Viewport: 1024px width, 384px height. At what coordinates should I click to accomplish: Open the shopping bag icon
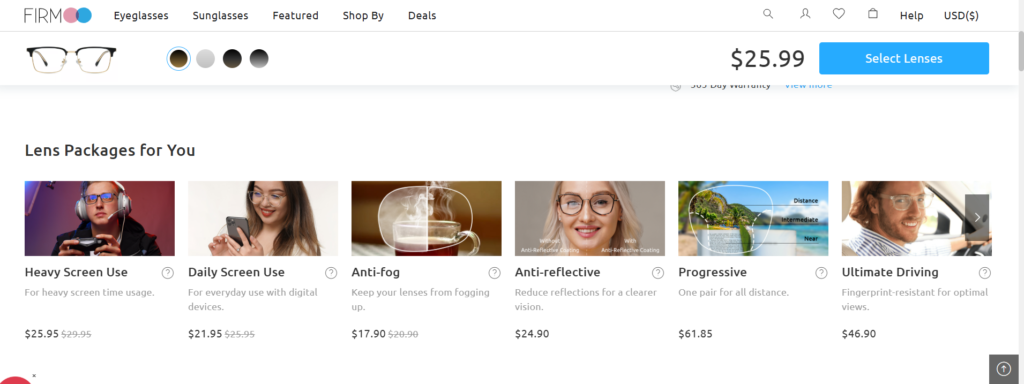[x=872, y=14]
